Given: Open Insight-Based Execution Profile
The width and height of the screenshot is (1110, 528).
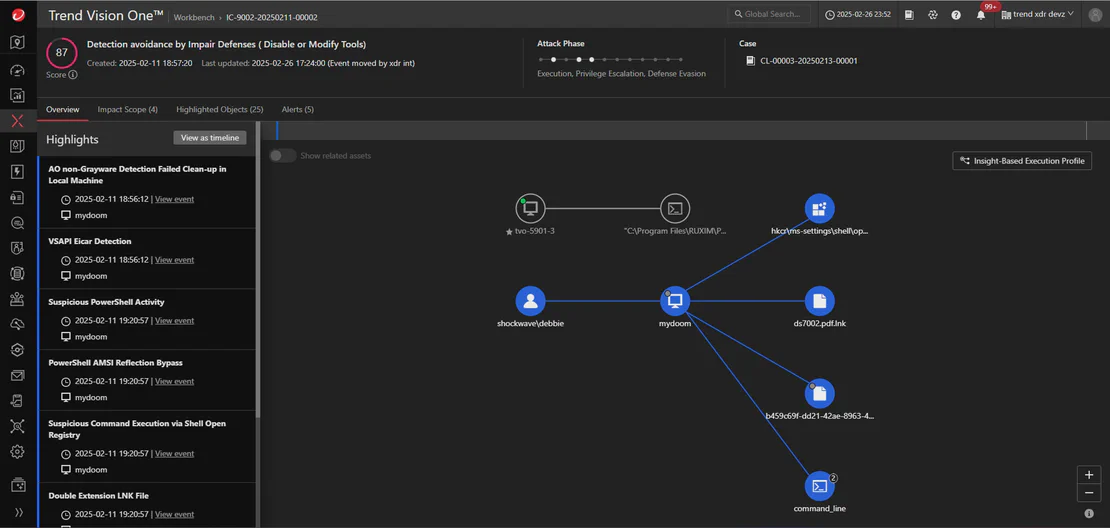Looking at the screenshot, I should tap(1022, 161).
